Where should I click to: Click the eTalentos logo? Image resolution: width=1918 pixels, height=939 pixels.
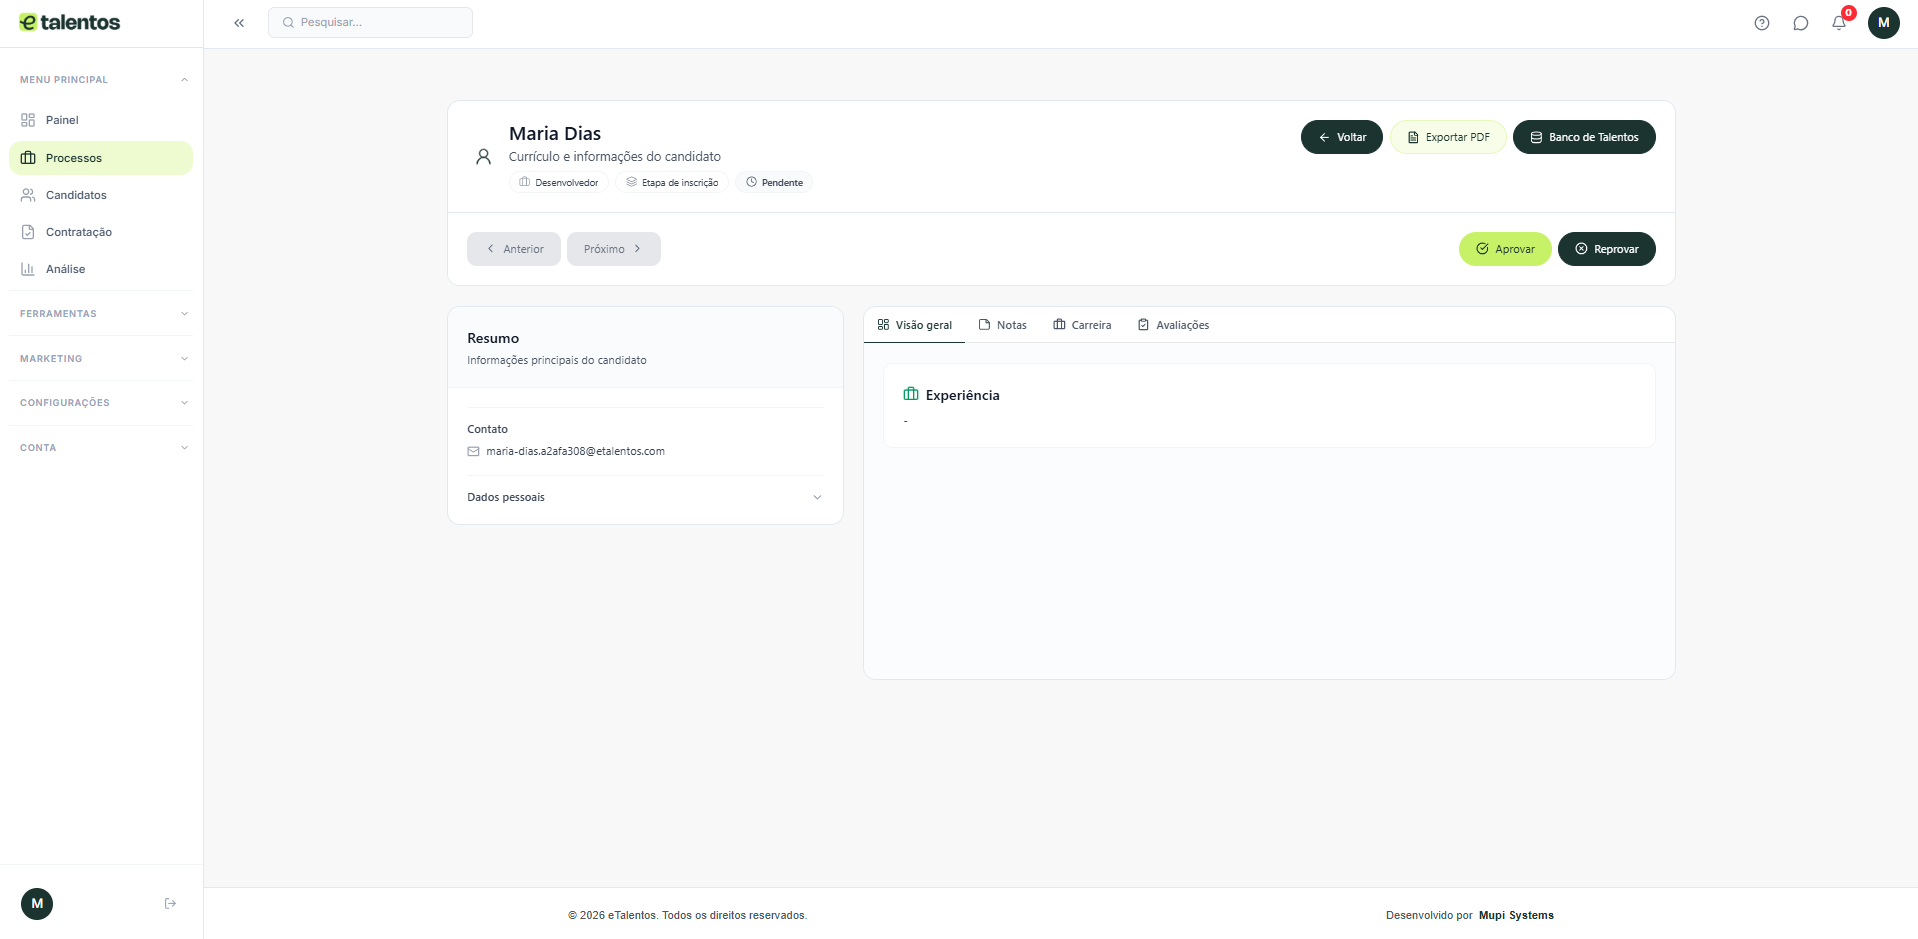pyautogui.click(x=70, y=23)
